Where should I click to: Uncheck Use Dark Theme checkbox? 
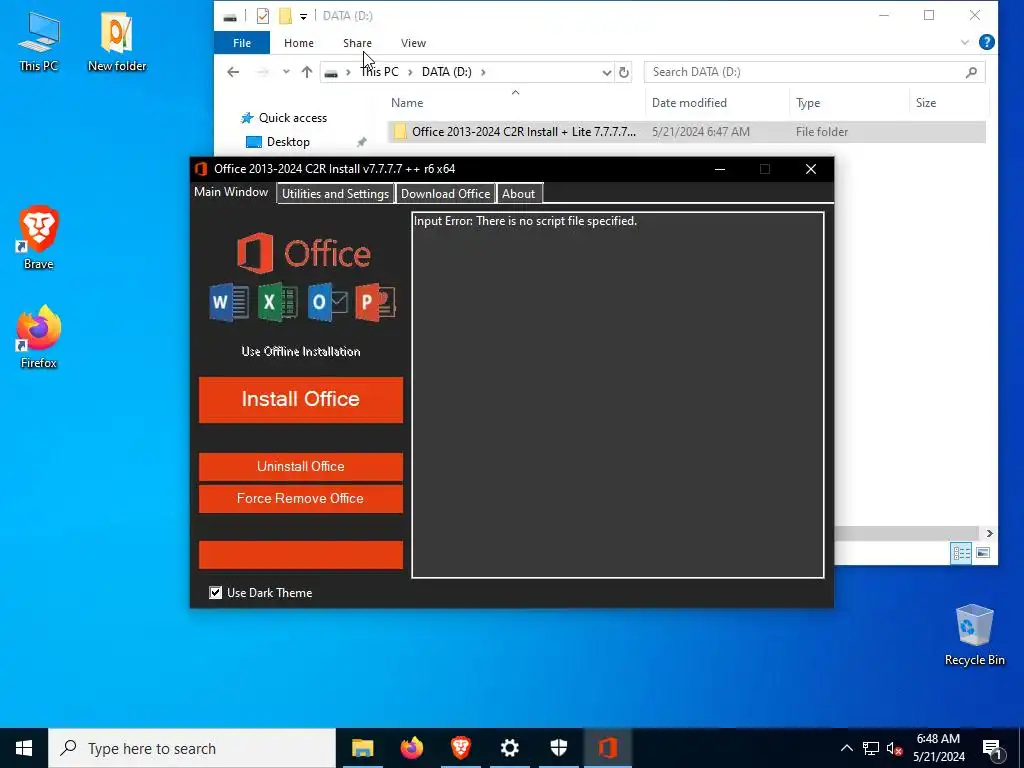pos(216,592)
